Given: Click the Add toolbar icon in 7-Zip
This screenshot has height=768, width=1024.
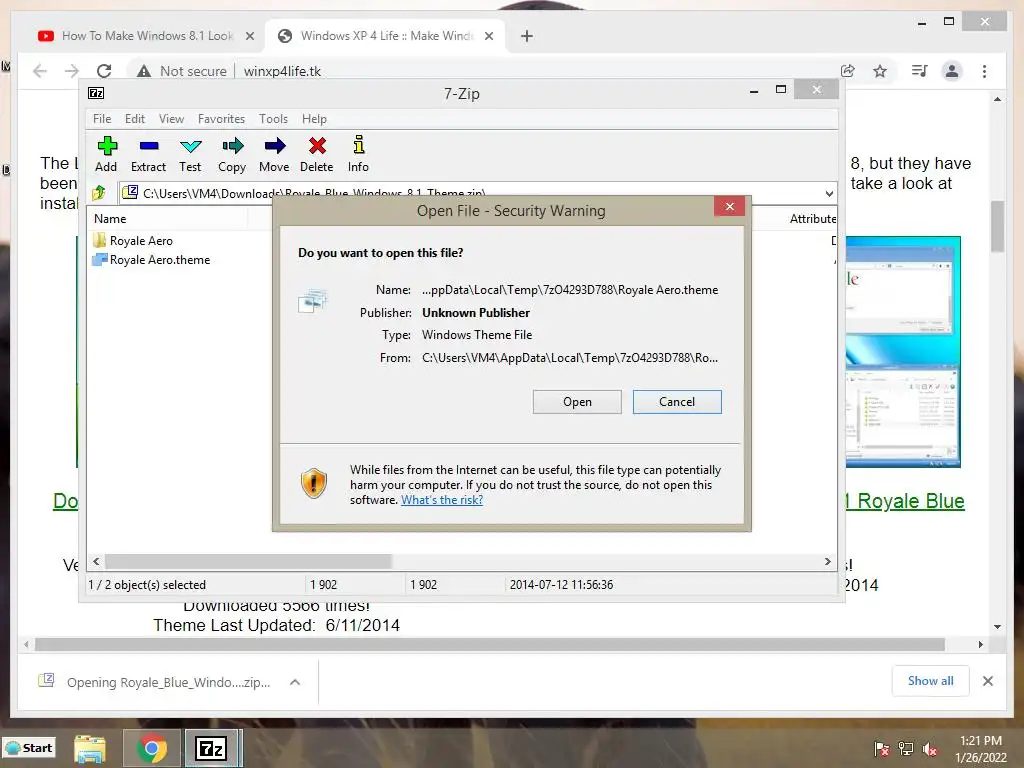Looking at the screenshot, I should pos(106,154).
